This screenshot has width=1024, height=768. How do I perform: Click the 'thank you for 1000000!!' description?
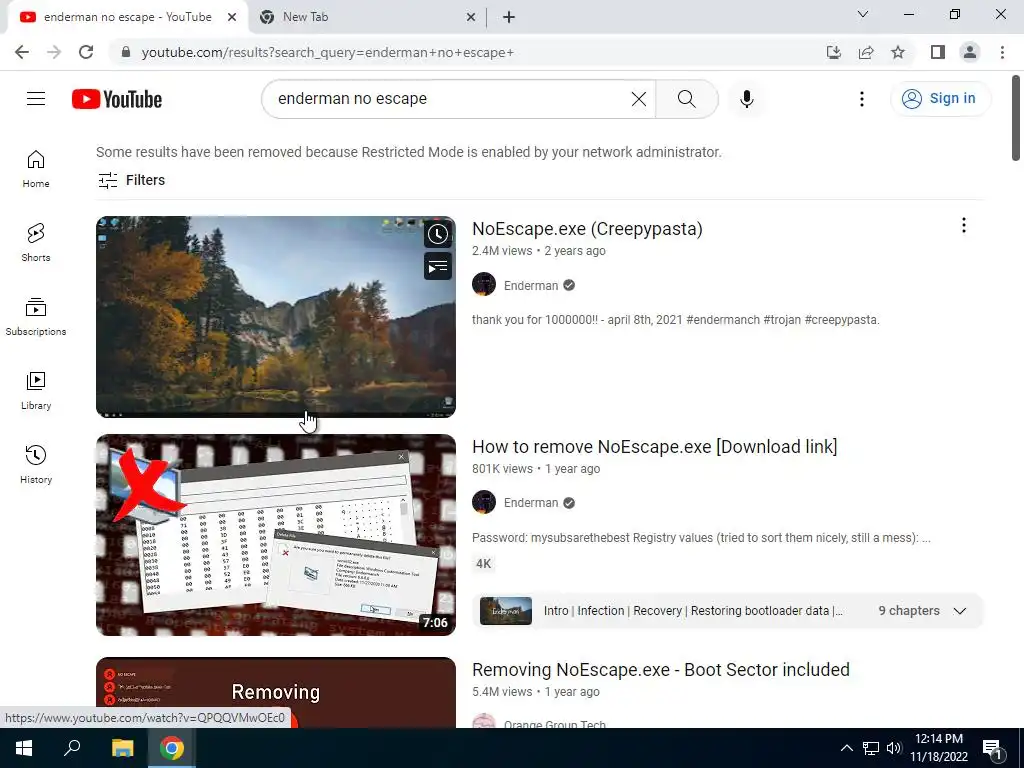(675, 320)
